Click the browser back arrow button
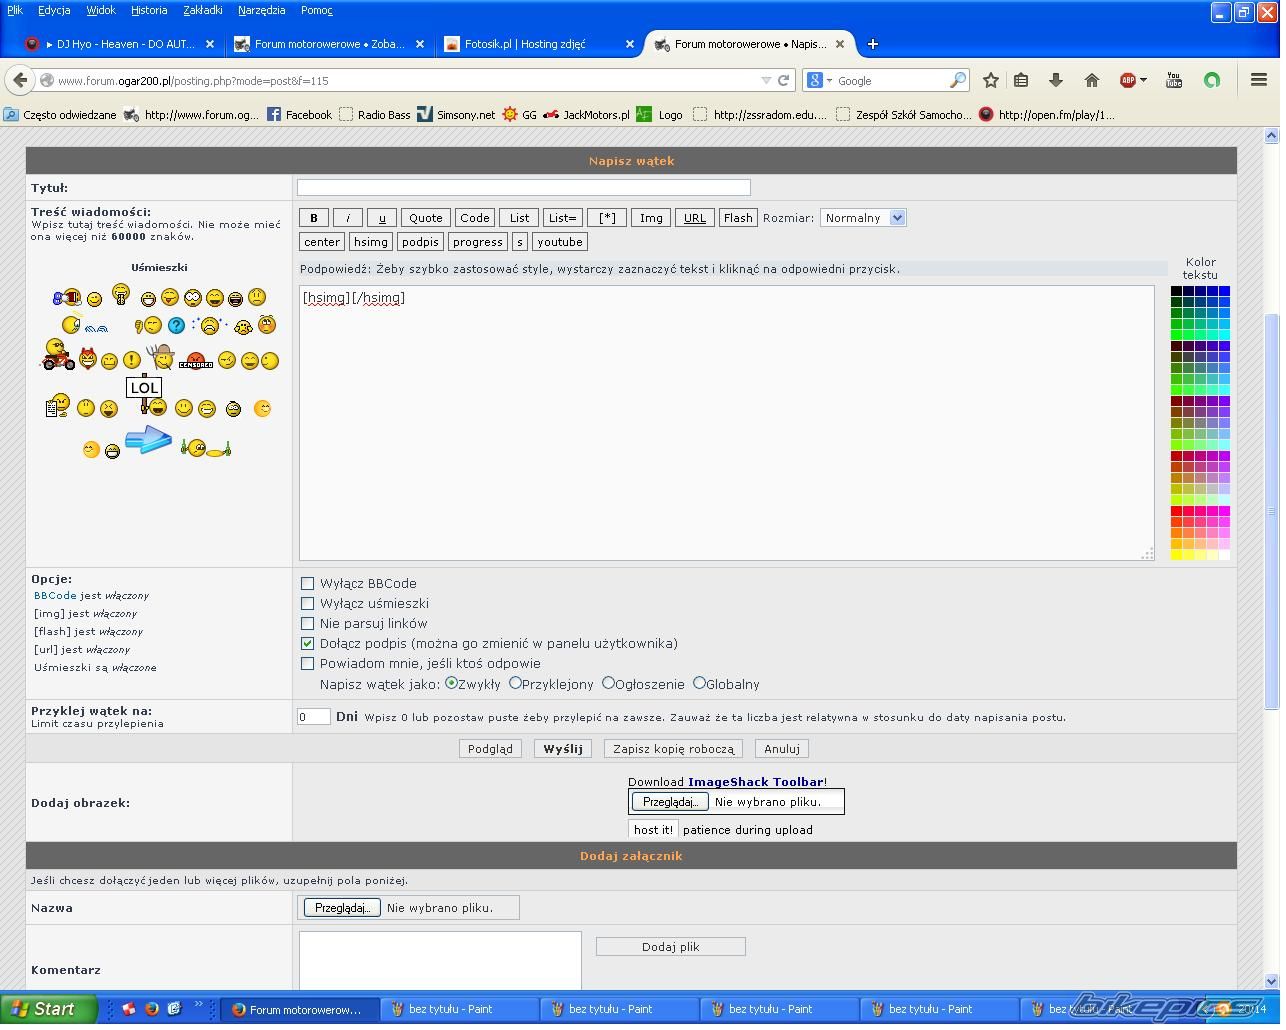The image size is (1286, 1030). click(x=20, y=80)
